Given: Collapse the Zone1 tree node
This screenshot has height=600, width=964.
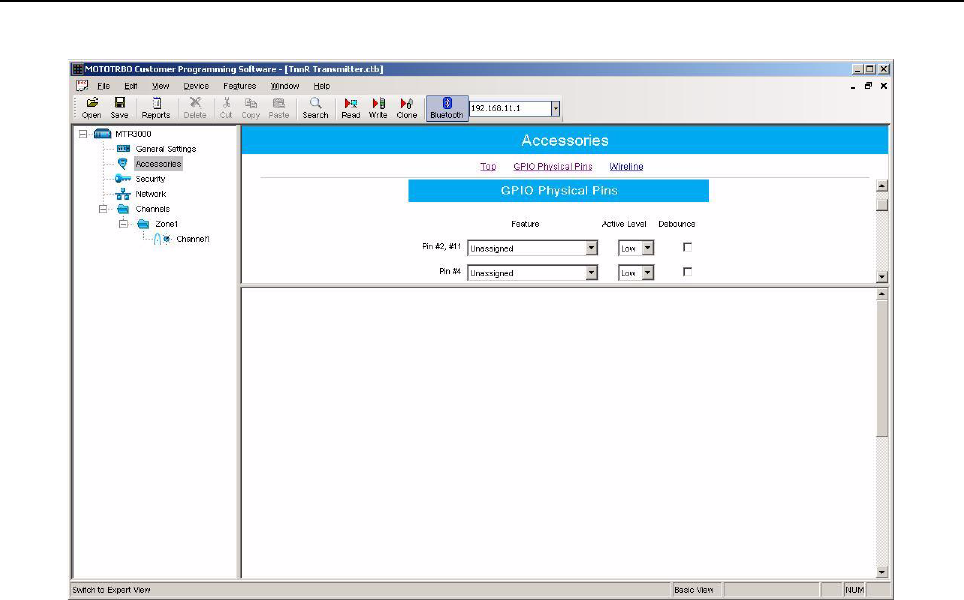Looking at the screenshot, I should (123, 224).
